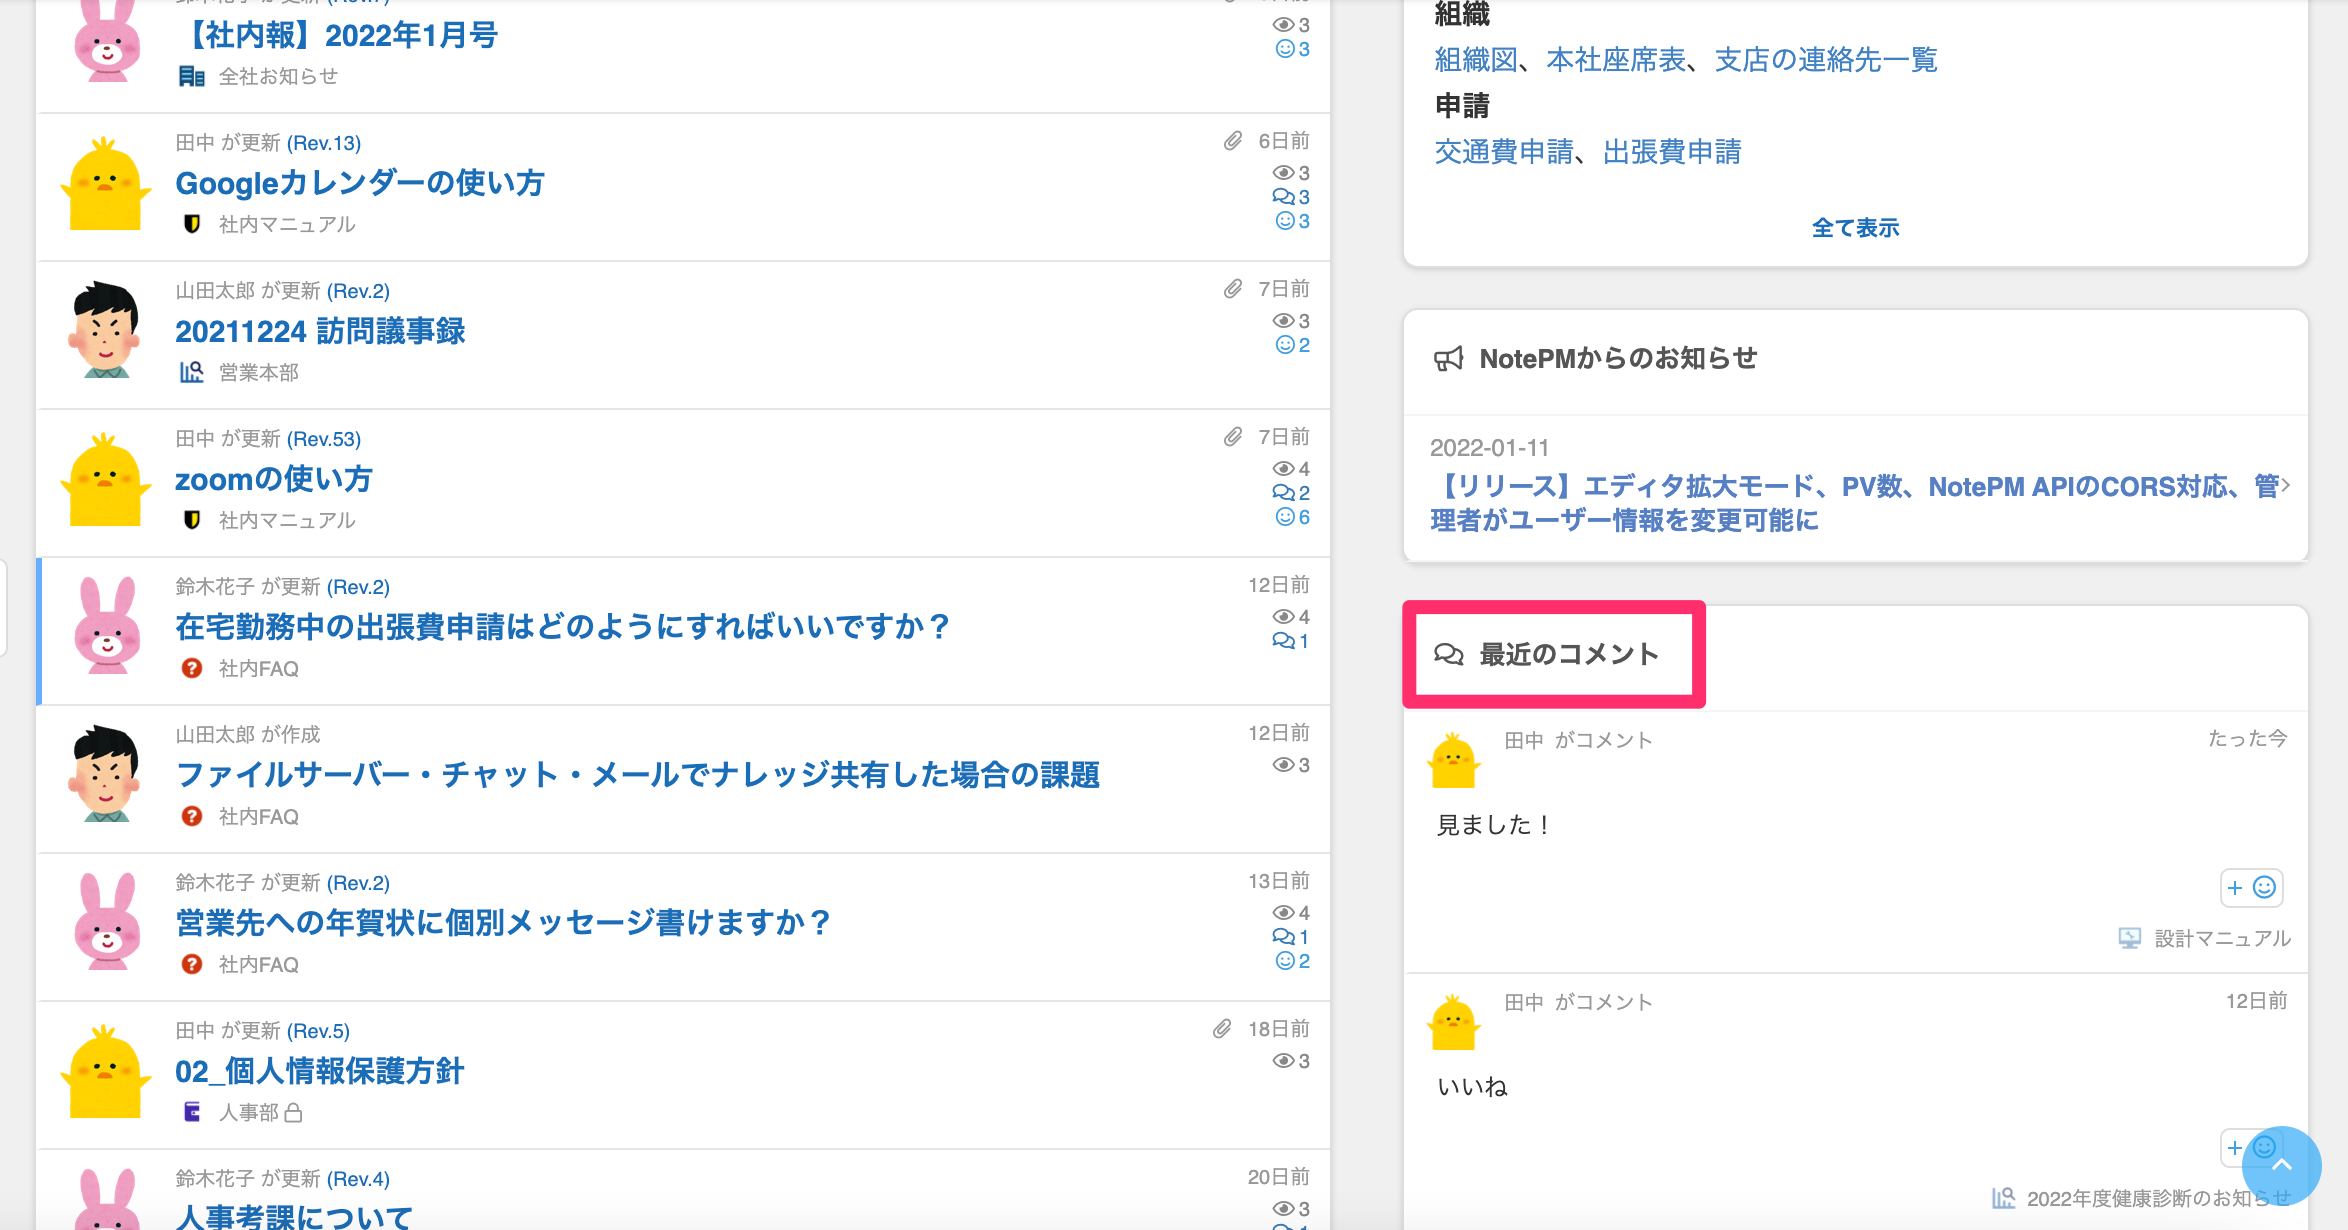This screenshot has height=1230, width=2348.
Task: Add an emoji reaction to 田中's 見ました！ comment
Action: (x=2251, y=888)
